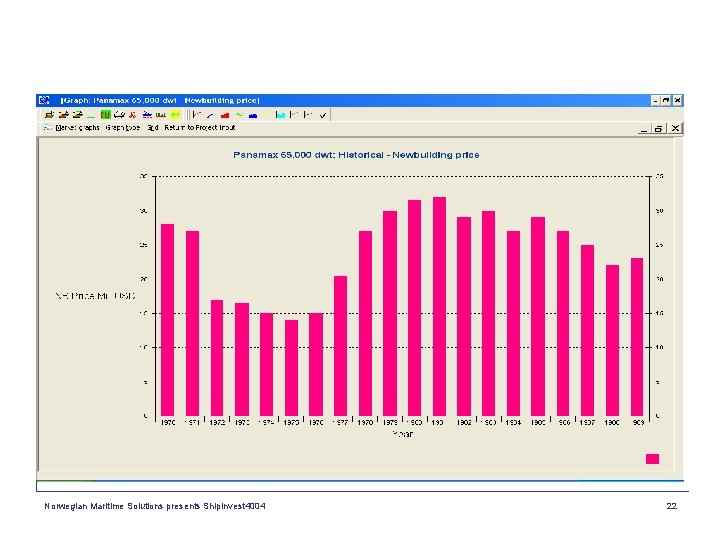Open the Merge graphs menu
This screenshot has height=540, width=720.
[x=77, y=128]
